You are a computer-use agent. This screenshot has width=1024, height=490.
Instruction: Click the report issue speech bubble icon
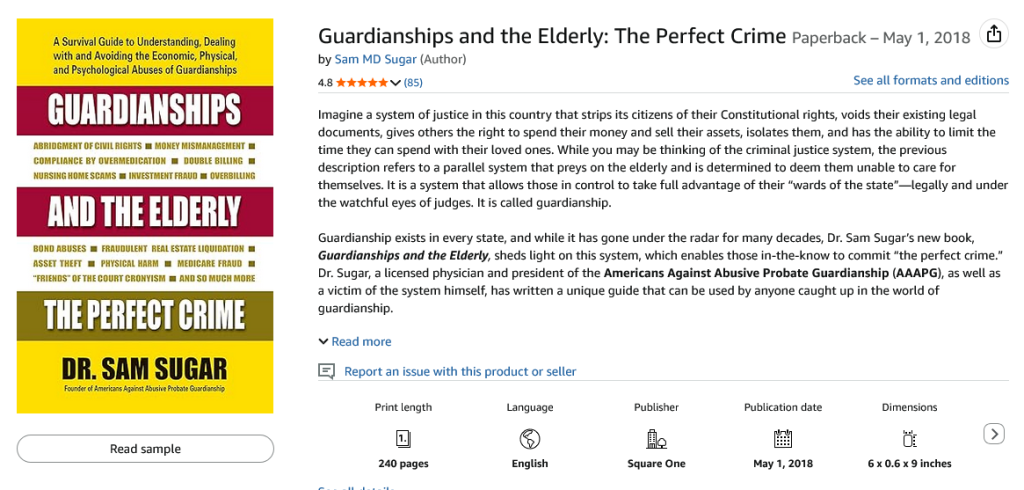(x=326, y=371)
